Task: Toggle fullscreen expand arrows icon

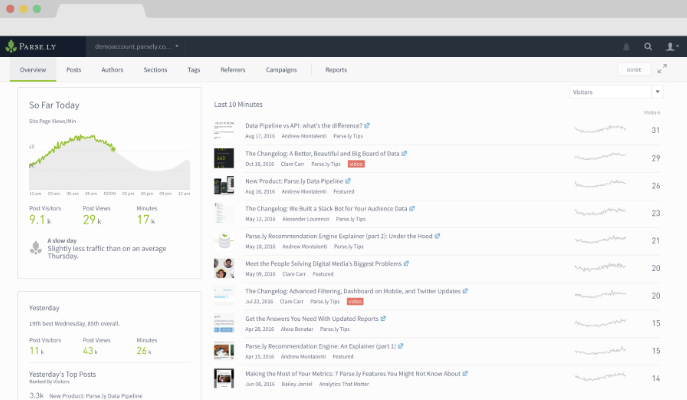Action: (x=662, y=69)
